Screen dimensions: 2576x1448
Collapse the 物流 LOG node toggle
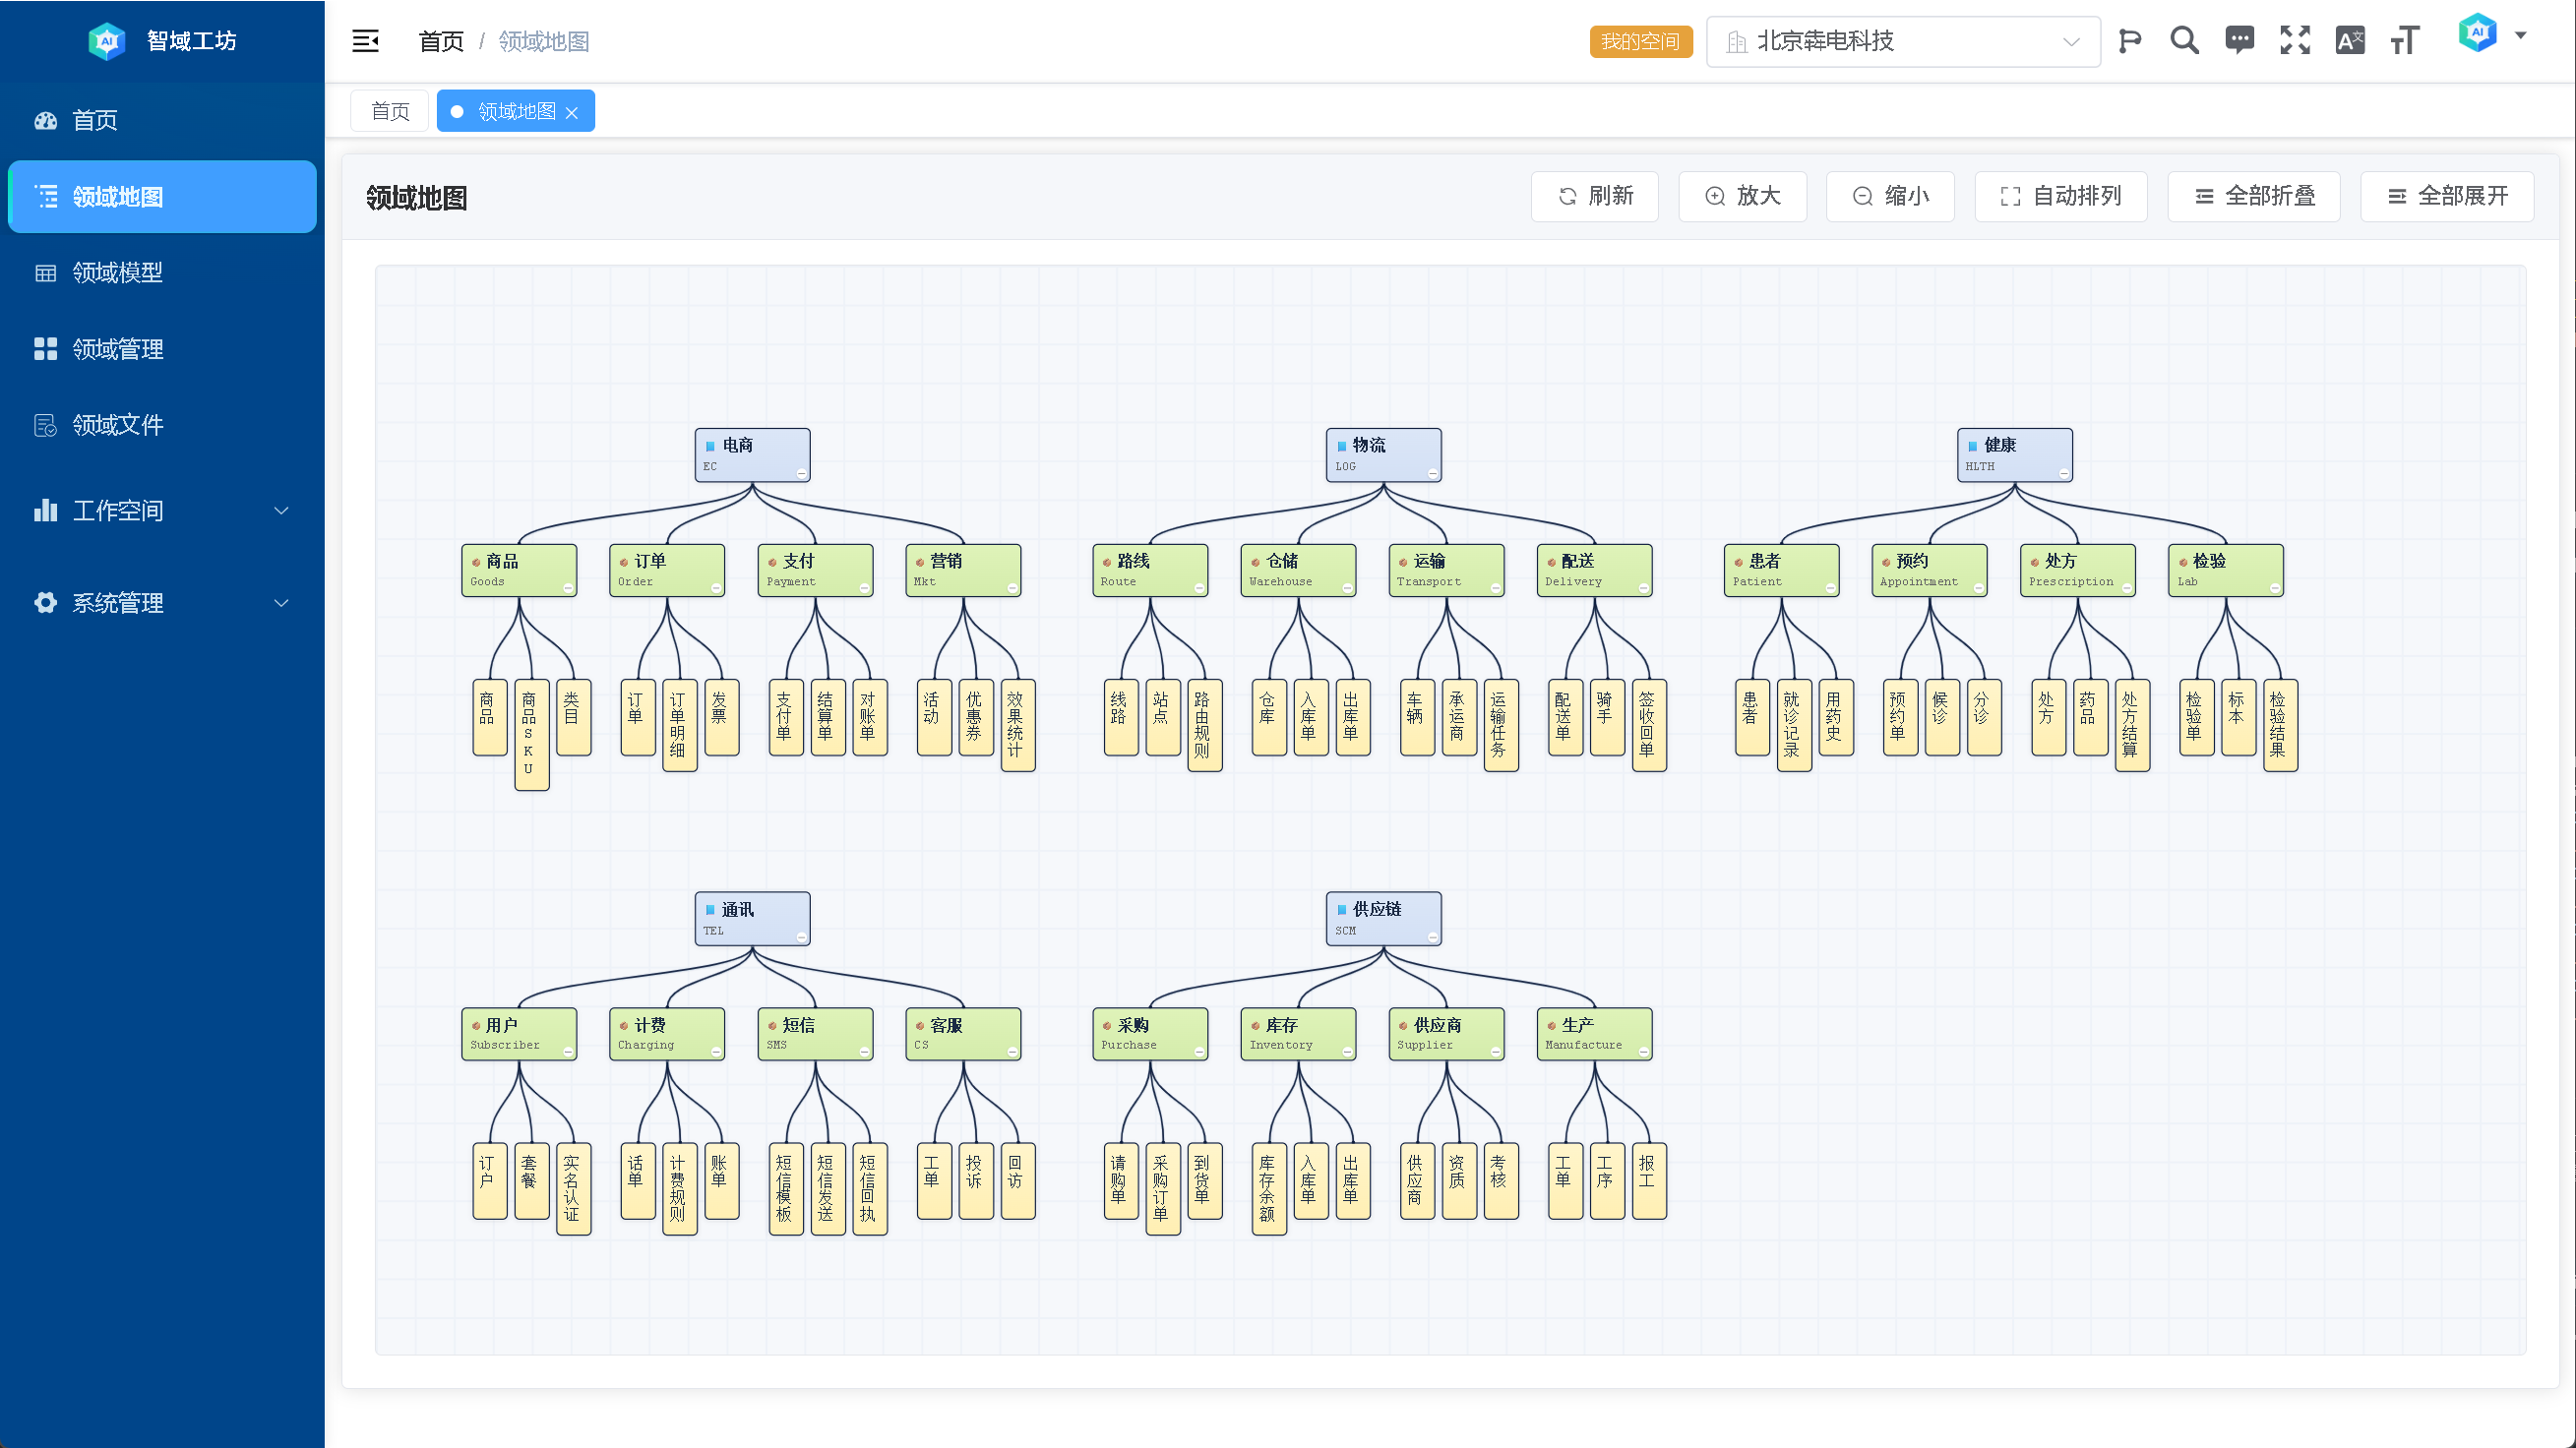pos(1432,473)
